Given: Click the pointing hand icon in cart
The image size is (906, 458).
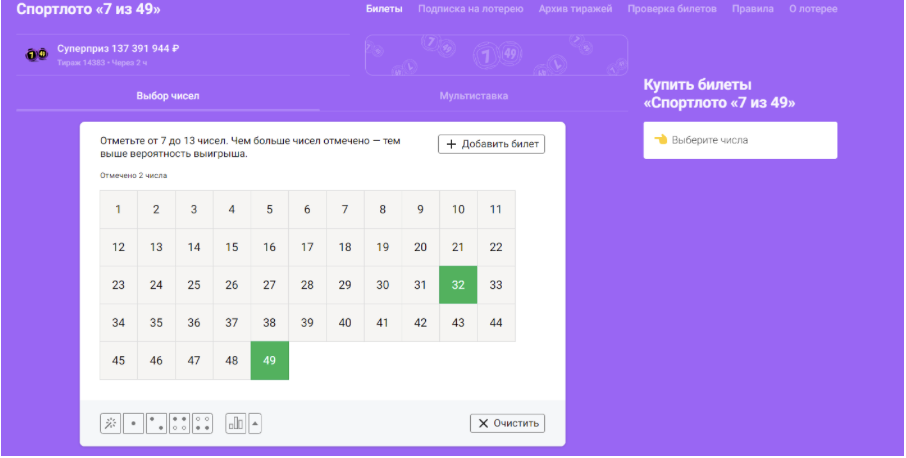Looking at the screenshot, I should pyautogui.click(x=660, y=140).
